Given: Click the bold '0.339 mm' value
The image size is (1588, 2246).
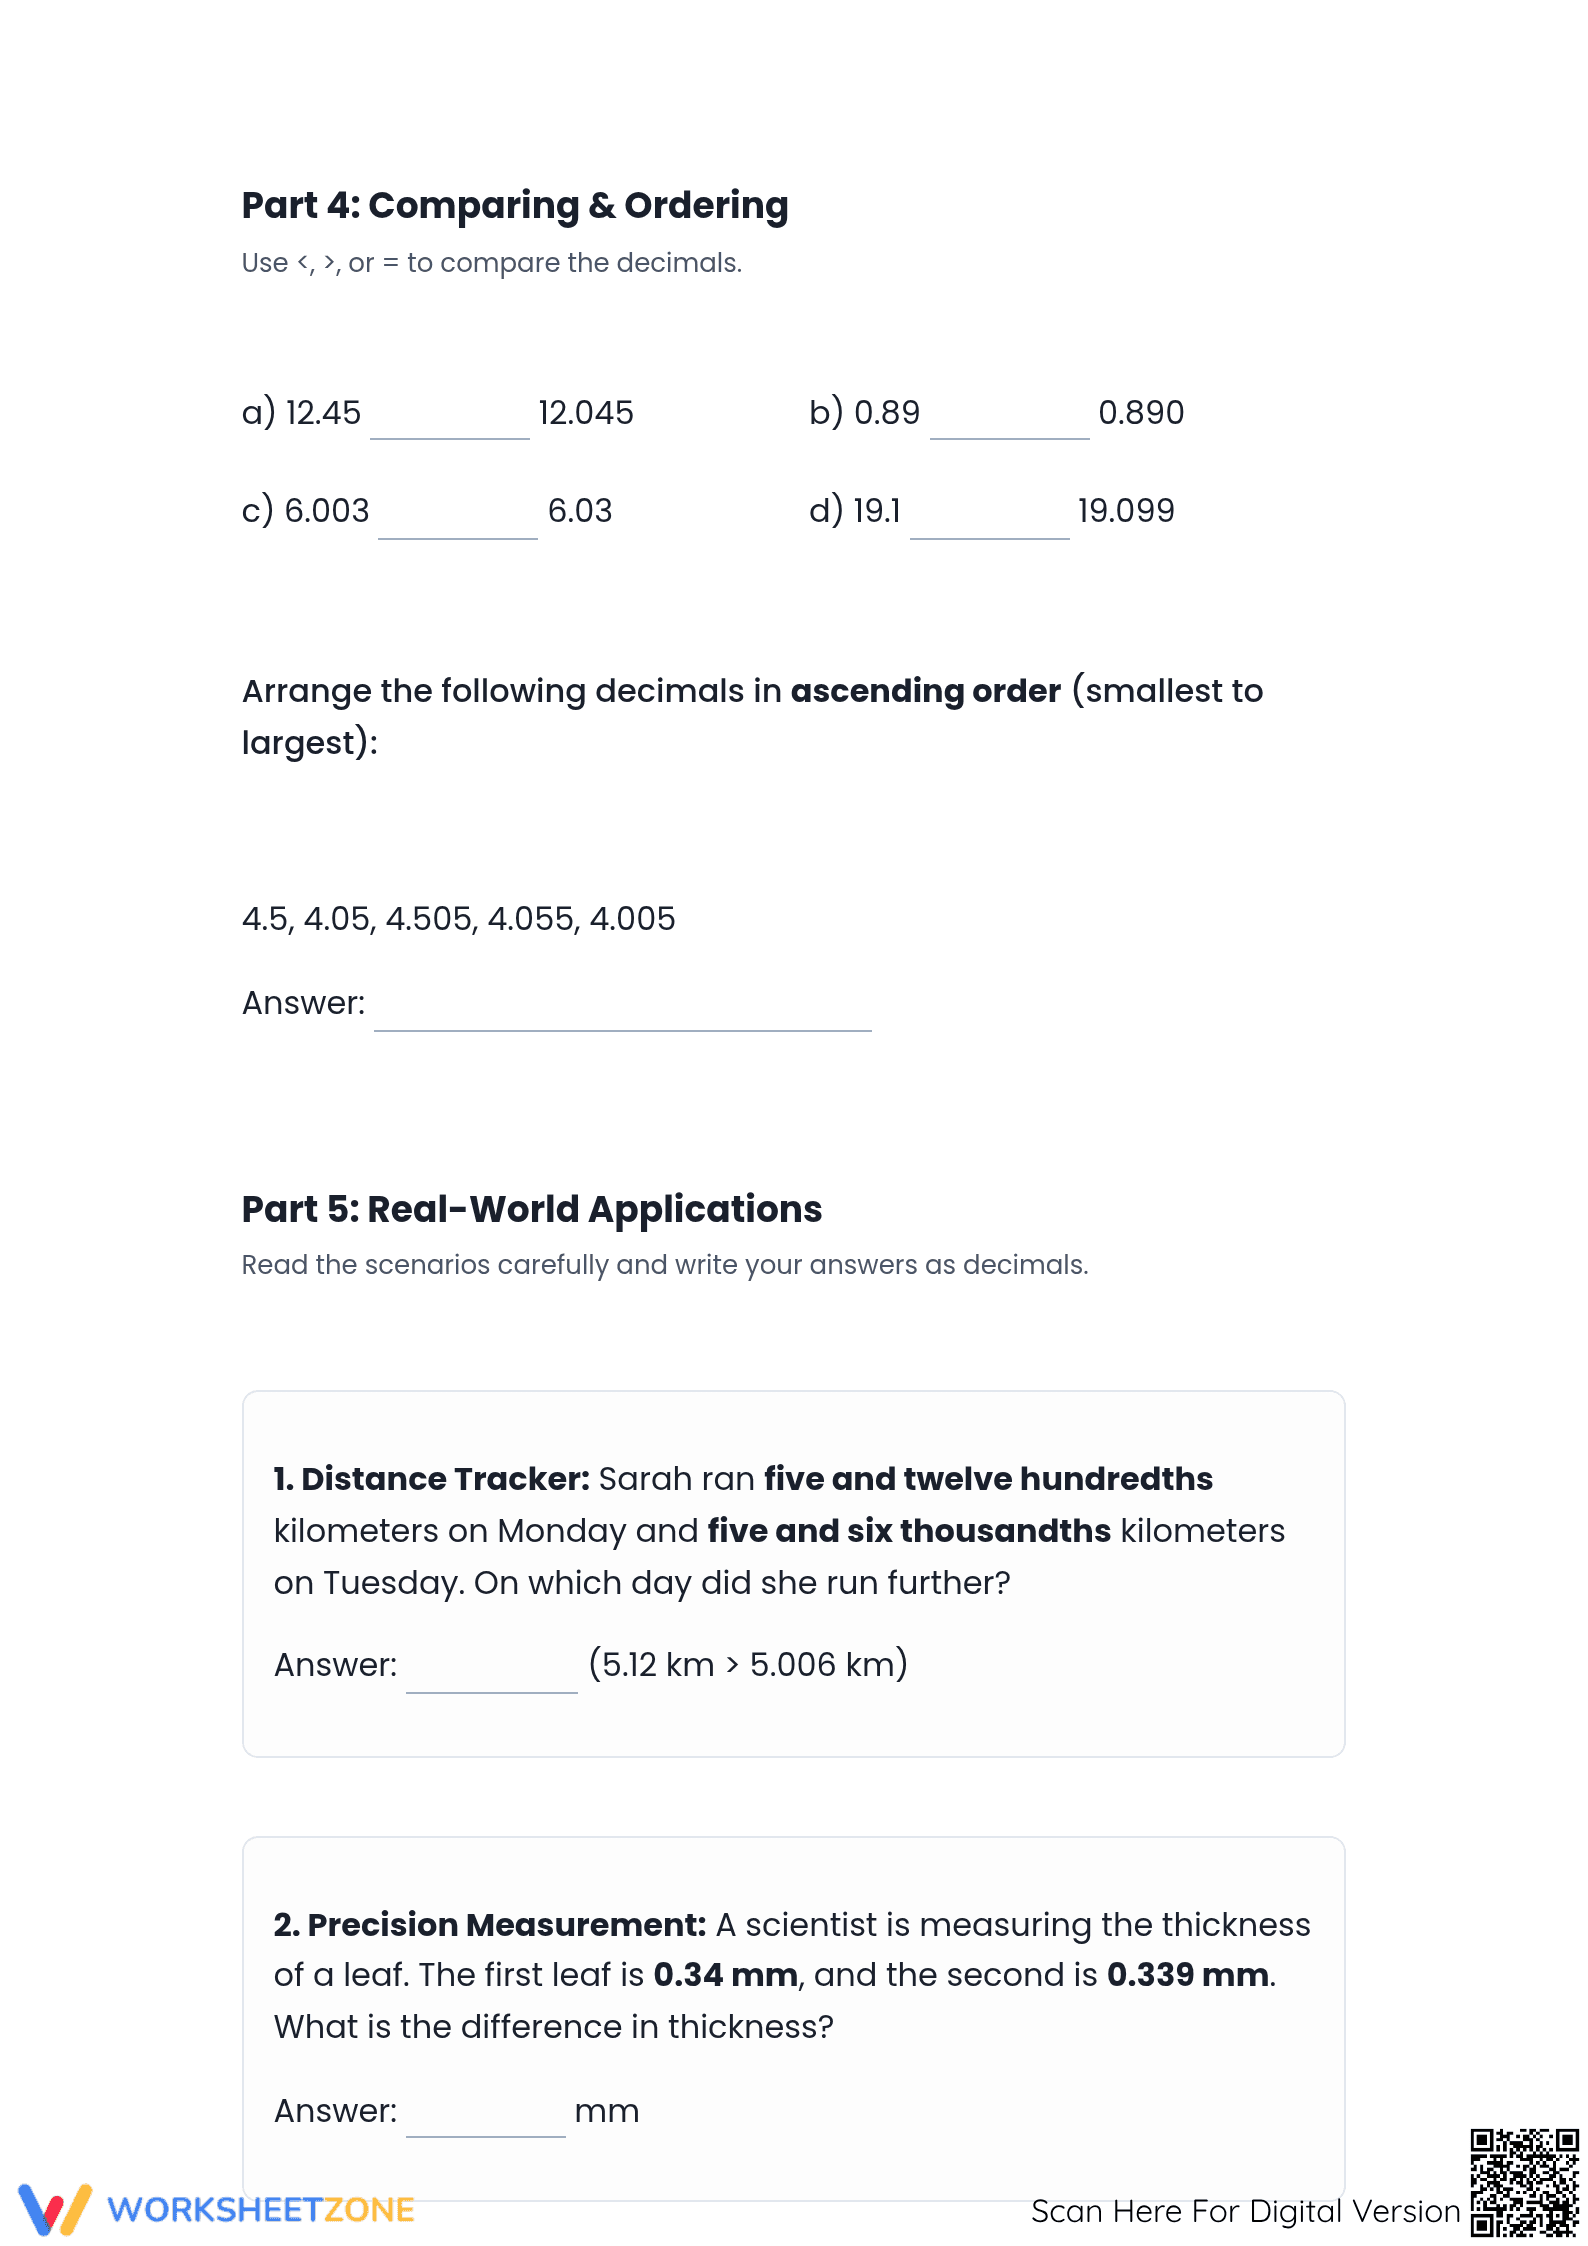Looking at the screenshot, I should (x=1188, y=1975).
